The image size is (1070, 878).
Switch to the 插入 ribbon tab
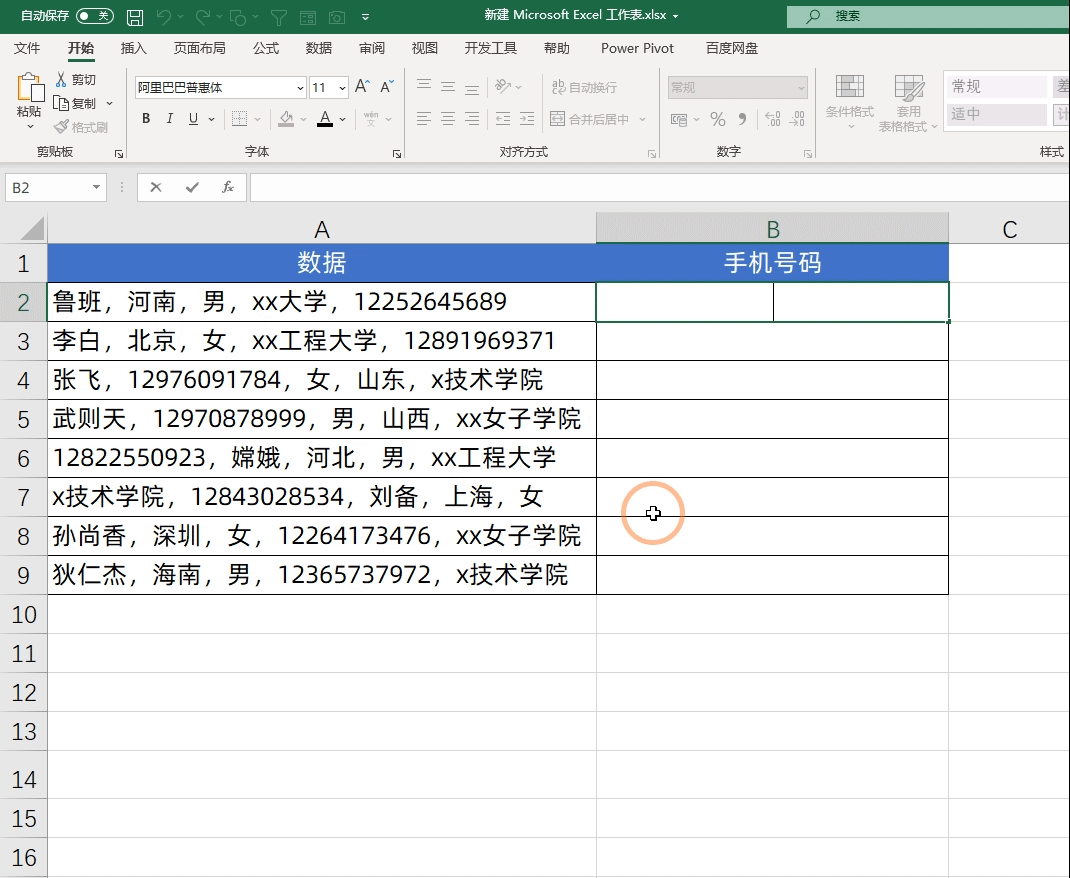point(133,48)
